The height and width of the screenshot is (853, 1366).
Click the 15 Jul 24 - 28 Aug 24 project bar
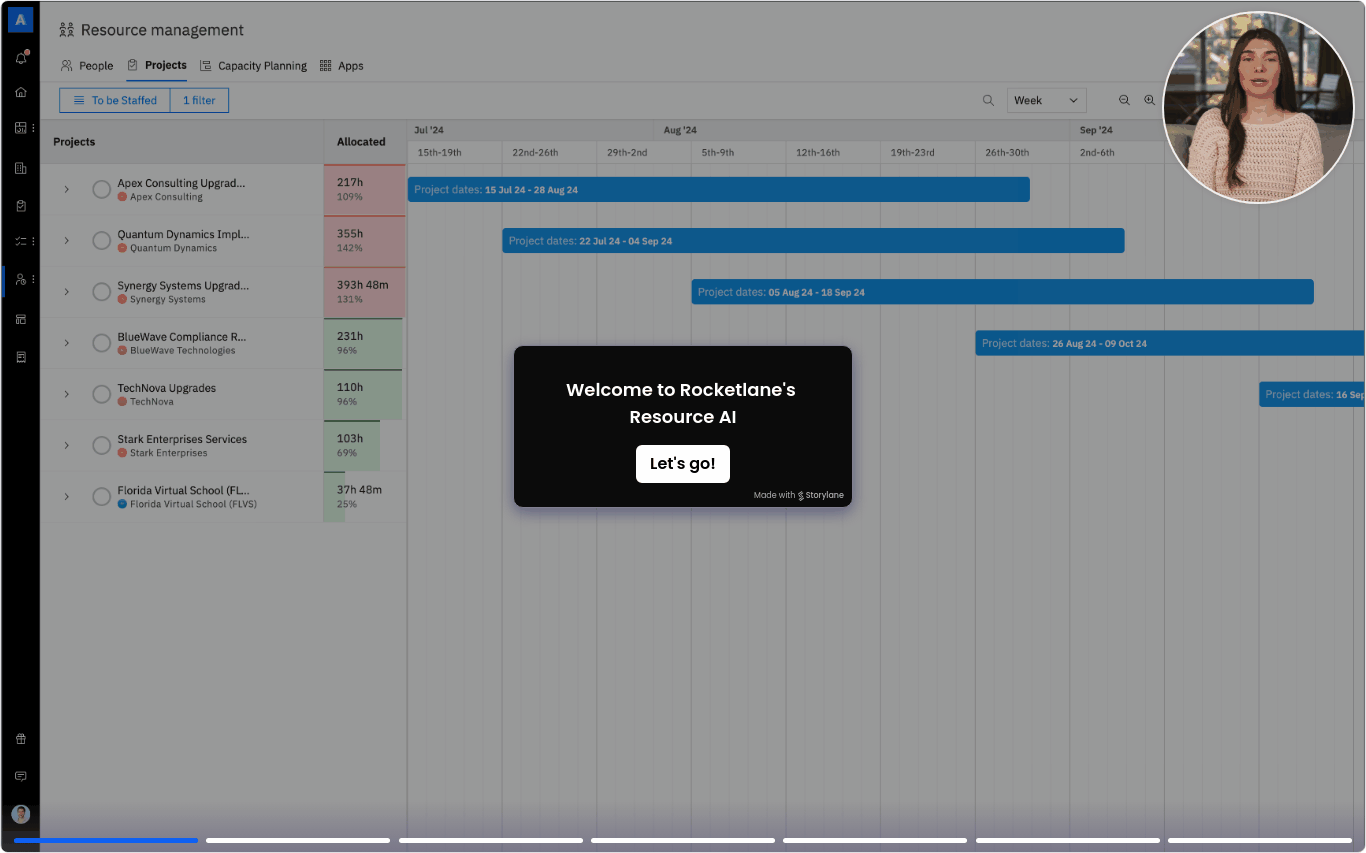coord(719,189)
